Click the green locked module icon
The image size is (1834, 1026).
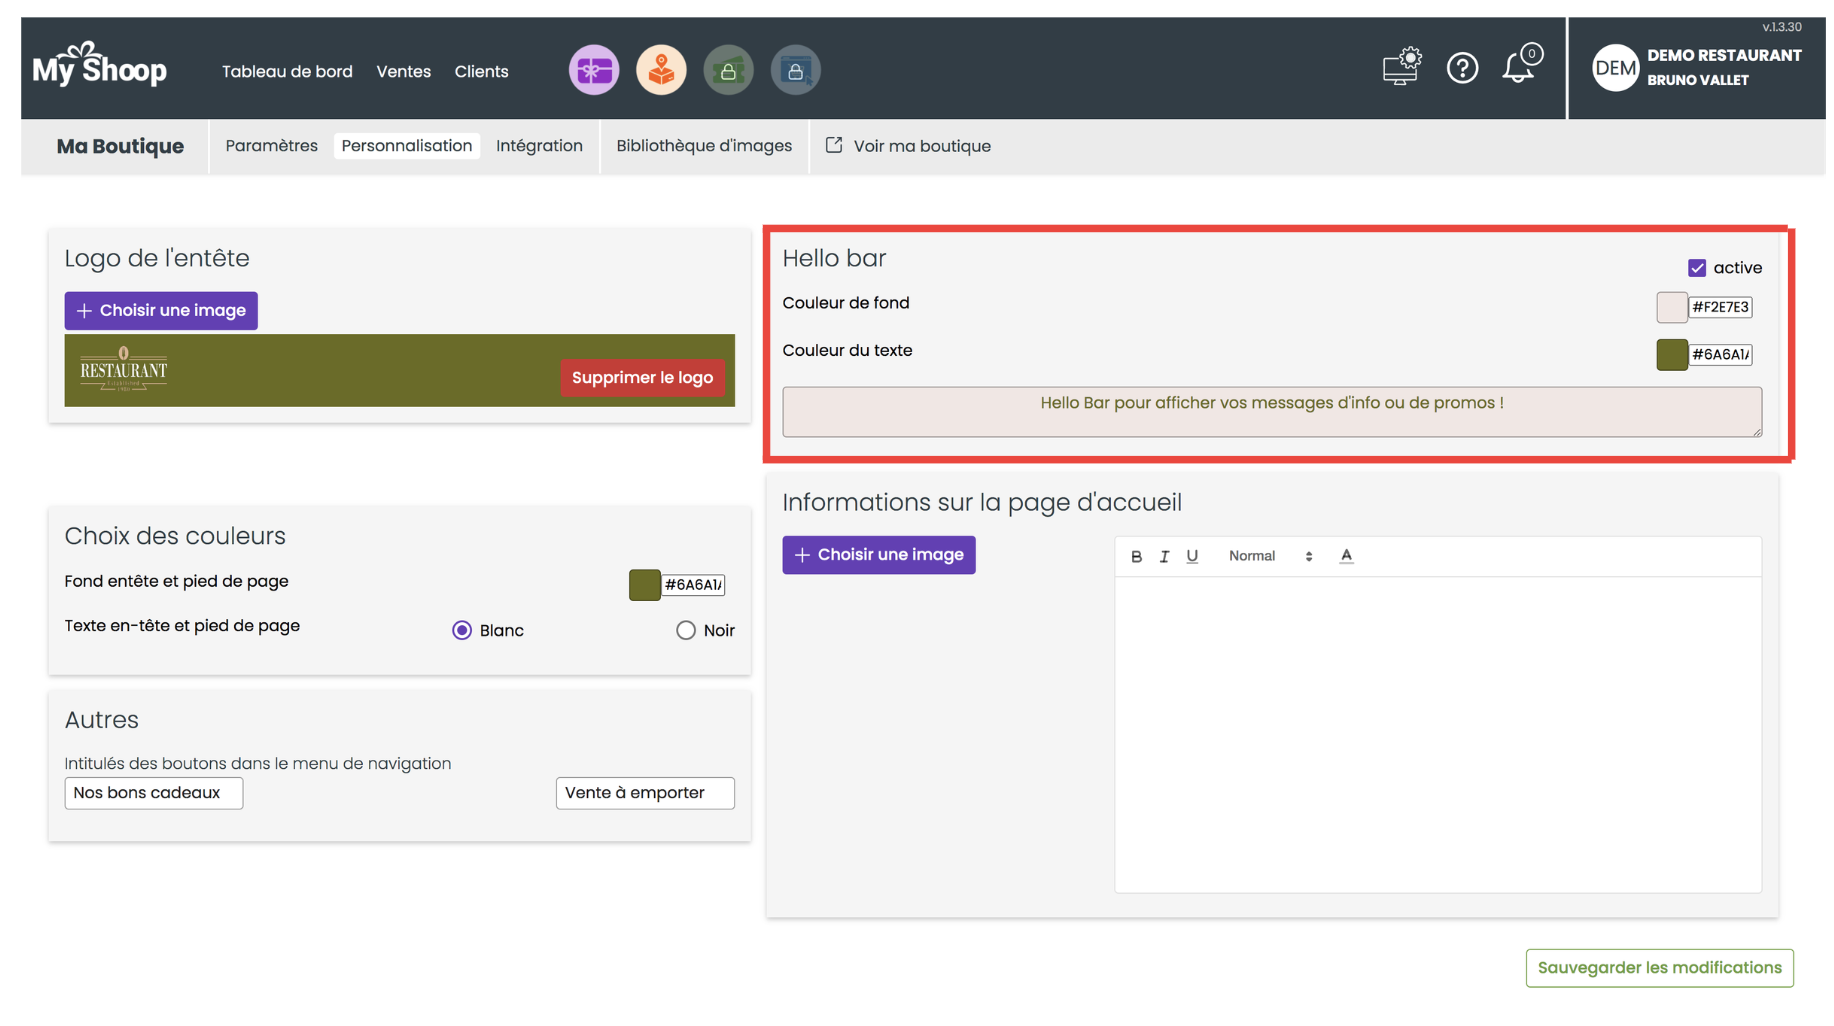[728, 70]
